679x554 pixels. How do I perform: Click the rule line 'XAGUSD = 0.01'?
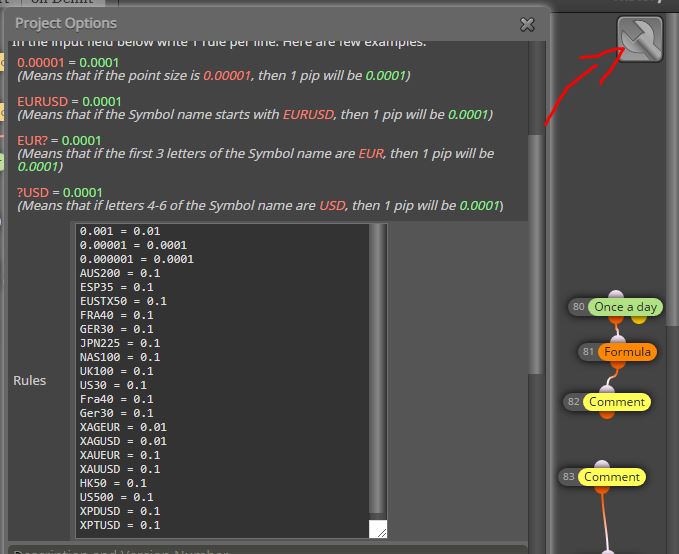[x=123, y=441]
